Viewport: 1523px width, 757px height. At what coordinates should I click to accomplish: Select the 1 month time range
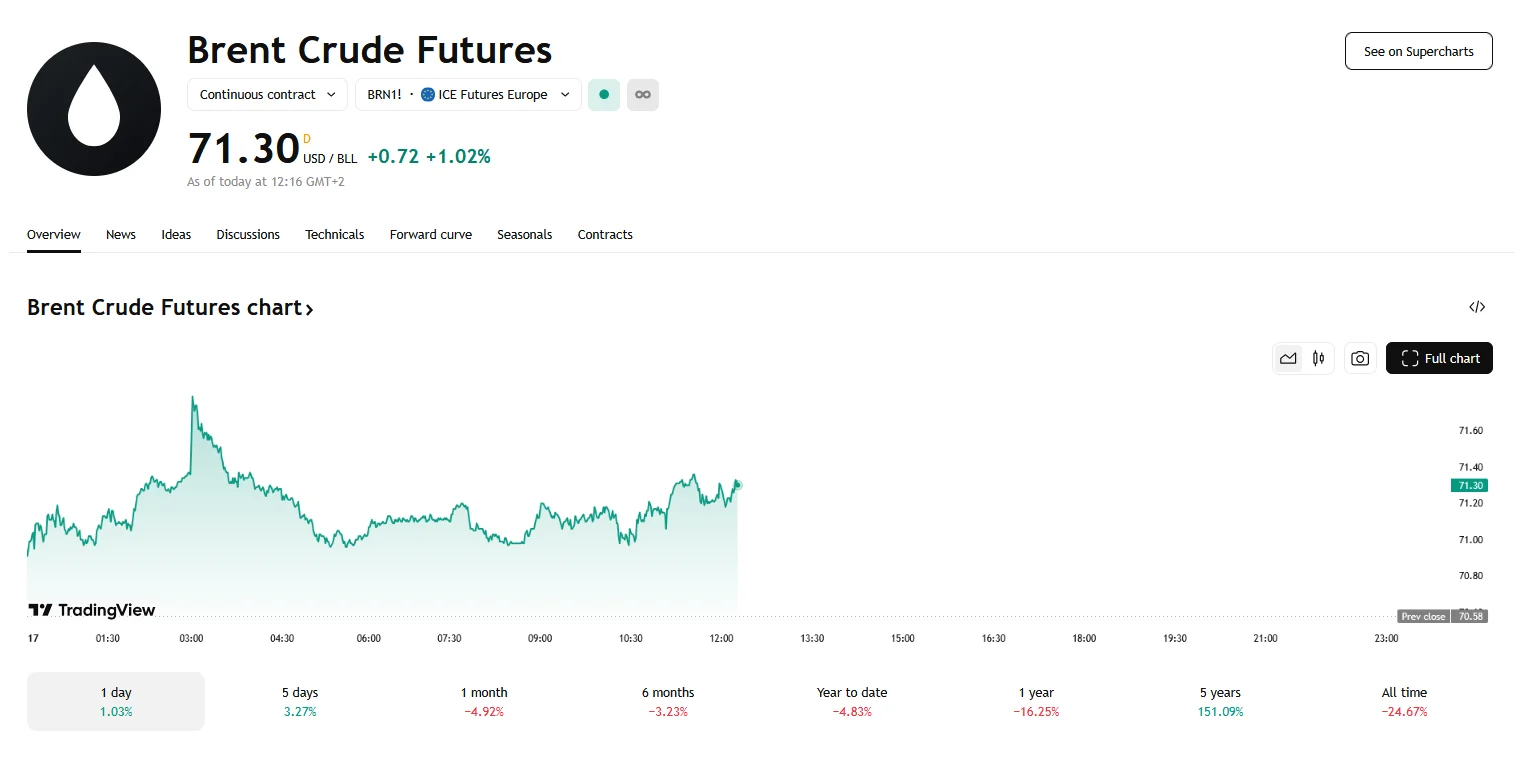click(x=484, y=701)
